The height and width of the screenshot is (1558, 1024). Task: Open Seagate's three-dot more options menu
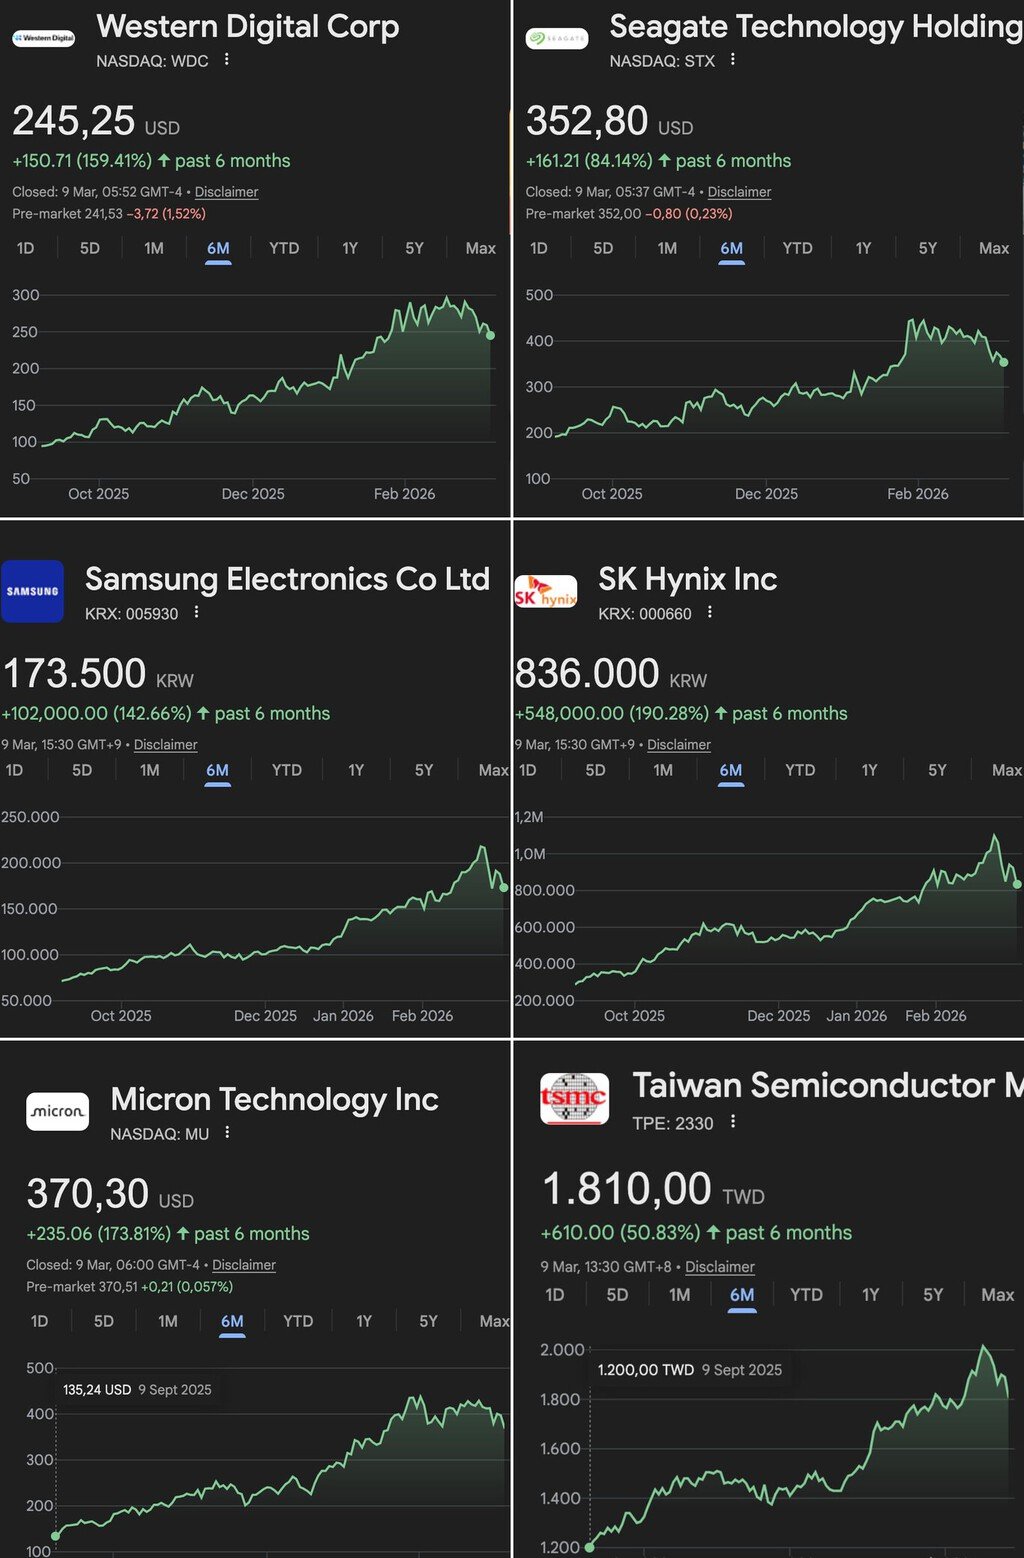click(733, 60)
